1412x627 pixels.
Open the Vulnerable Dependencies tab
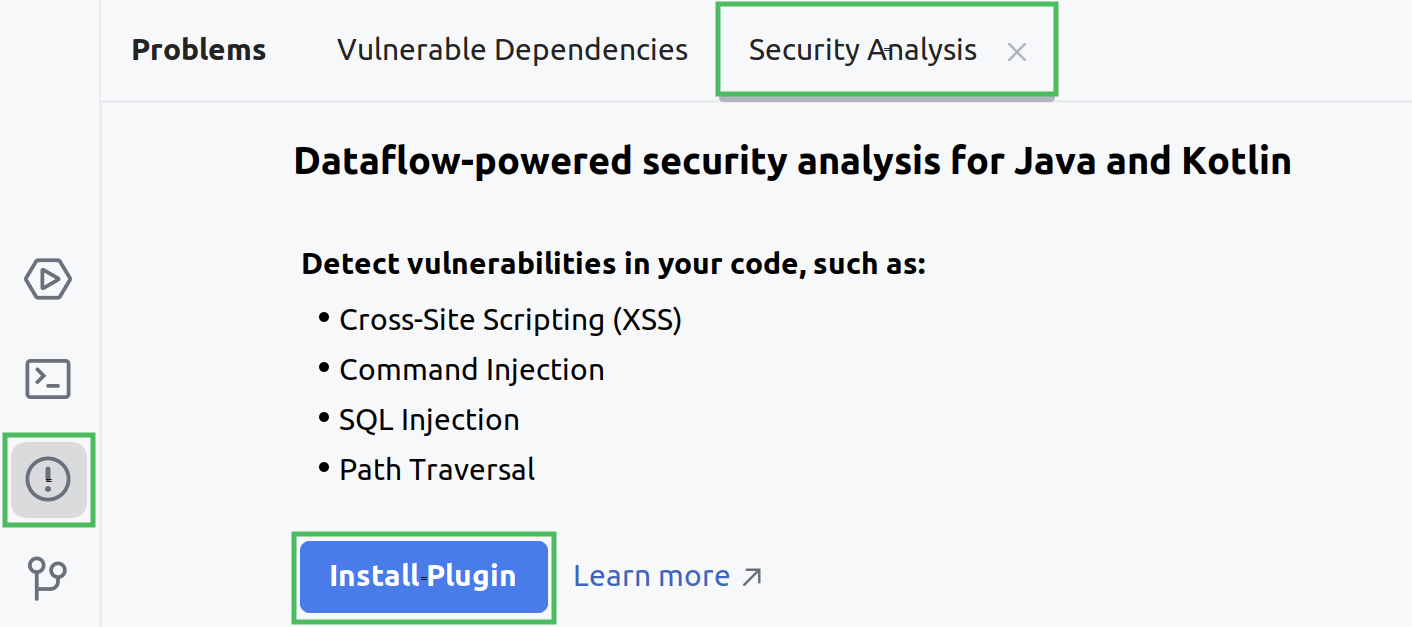[512, 49]
